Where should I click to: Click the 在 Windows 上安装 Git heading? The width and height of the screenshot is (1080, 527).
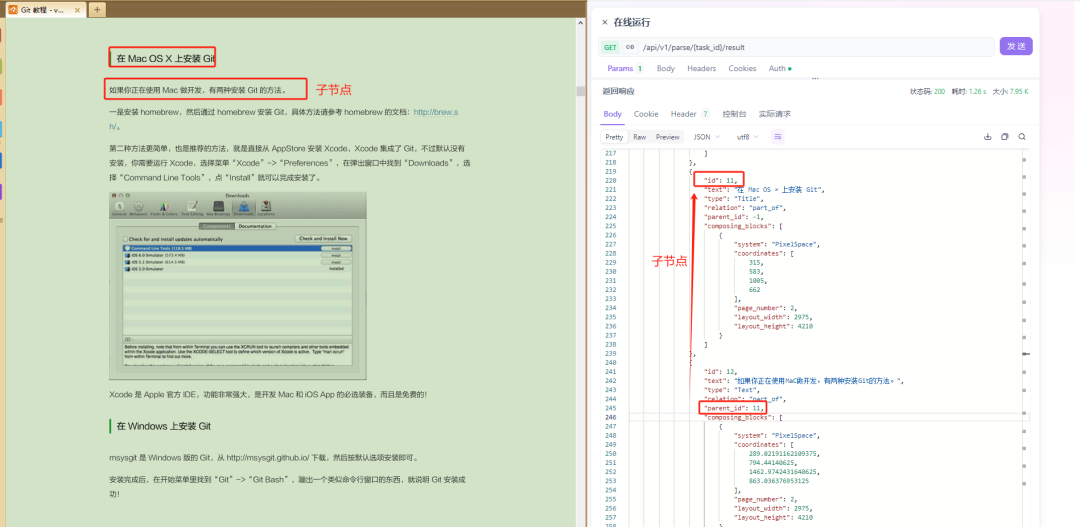(163, 426)
